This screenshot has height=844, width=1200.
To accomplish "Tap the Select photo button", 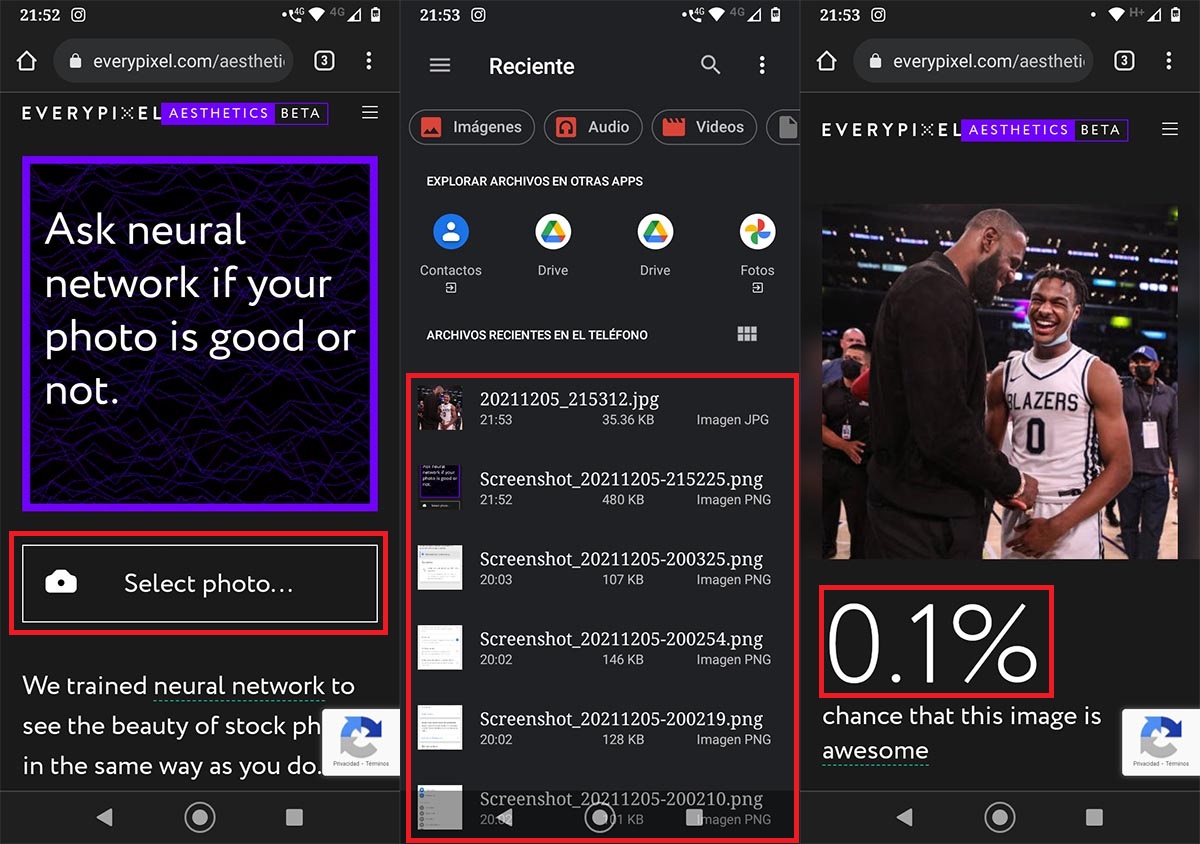I will [197, 582].
